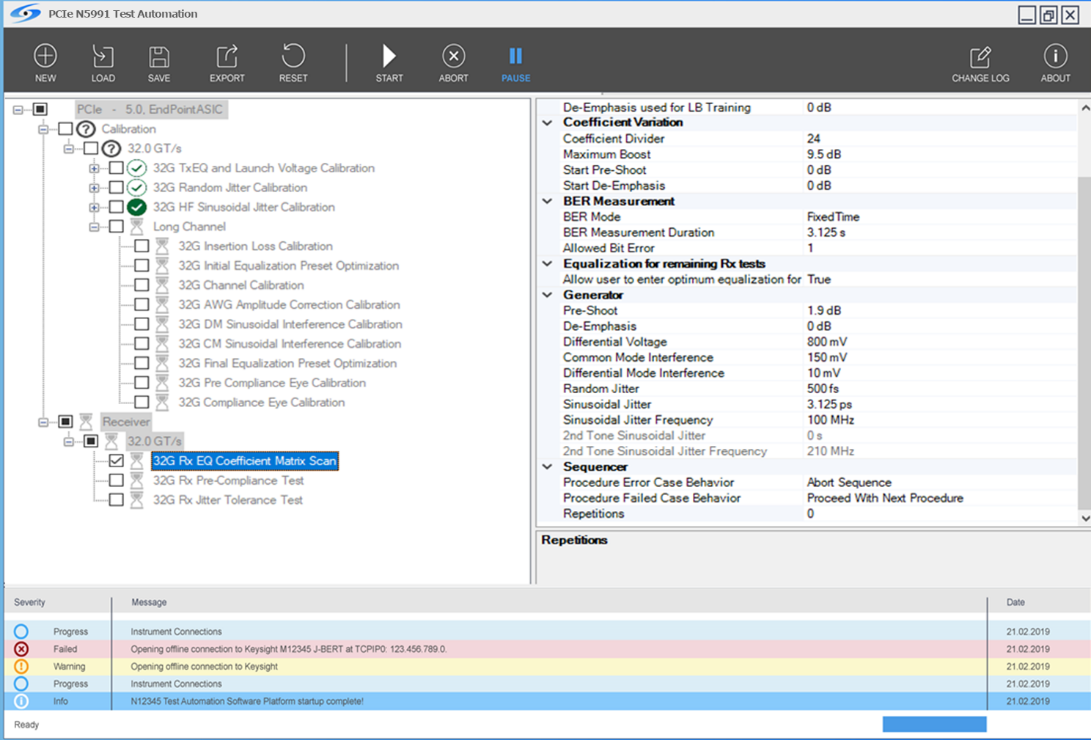The image size is (1091, 740).
Task: Enable 32G Random Jitter Calibration checkbox
Action: 116,187
